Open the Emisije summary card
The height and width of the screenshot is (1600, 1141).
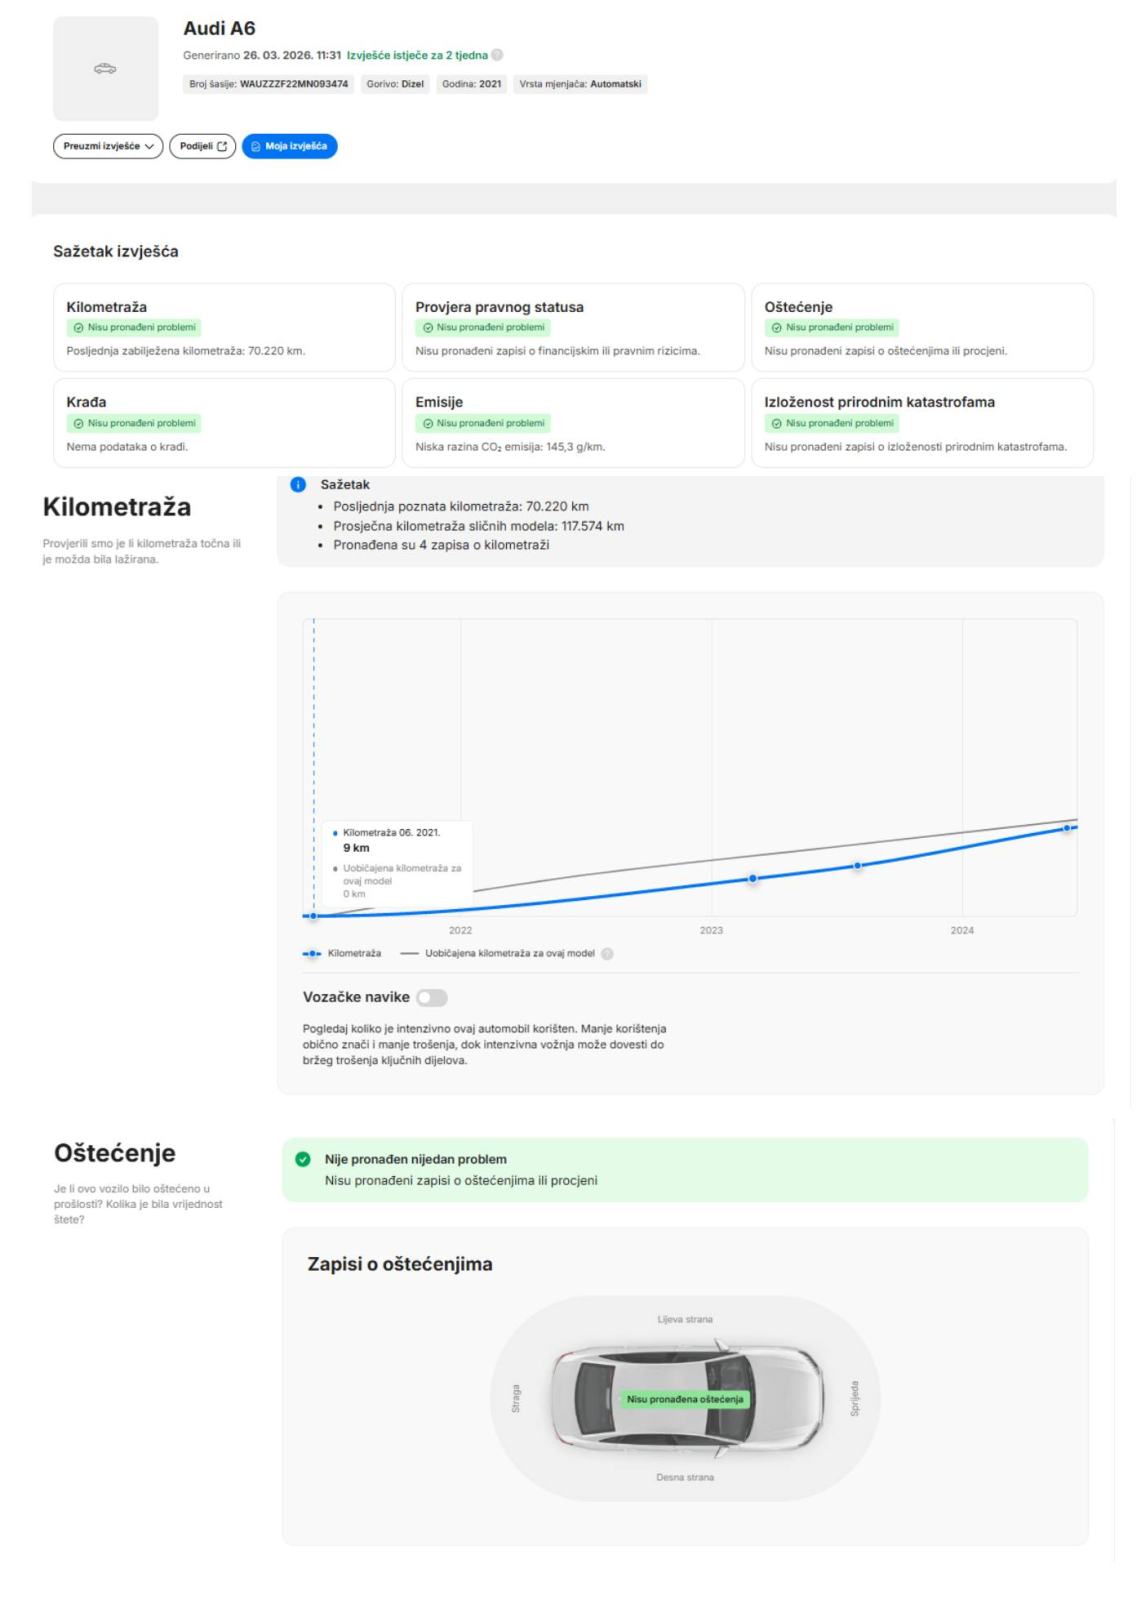point(573,423)
